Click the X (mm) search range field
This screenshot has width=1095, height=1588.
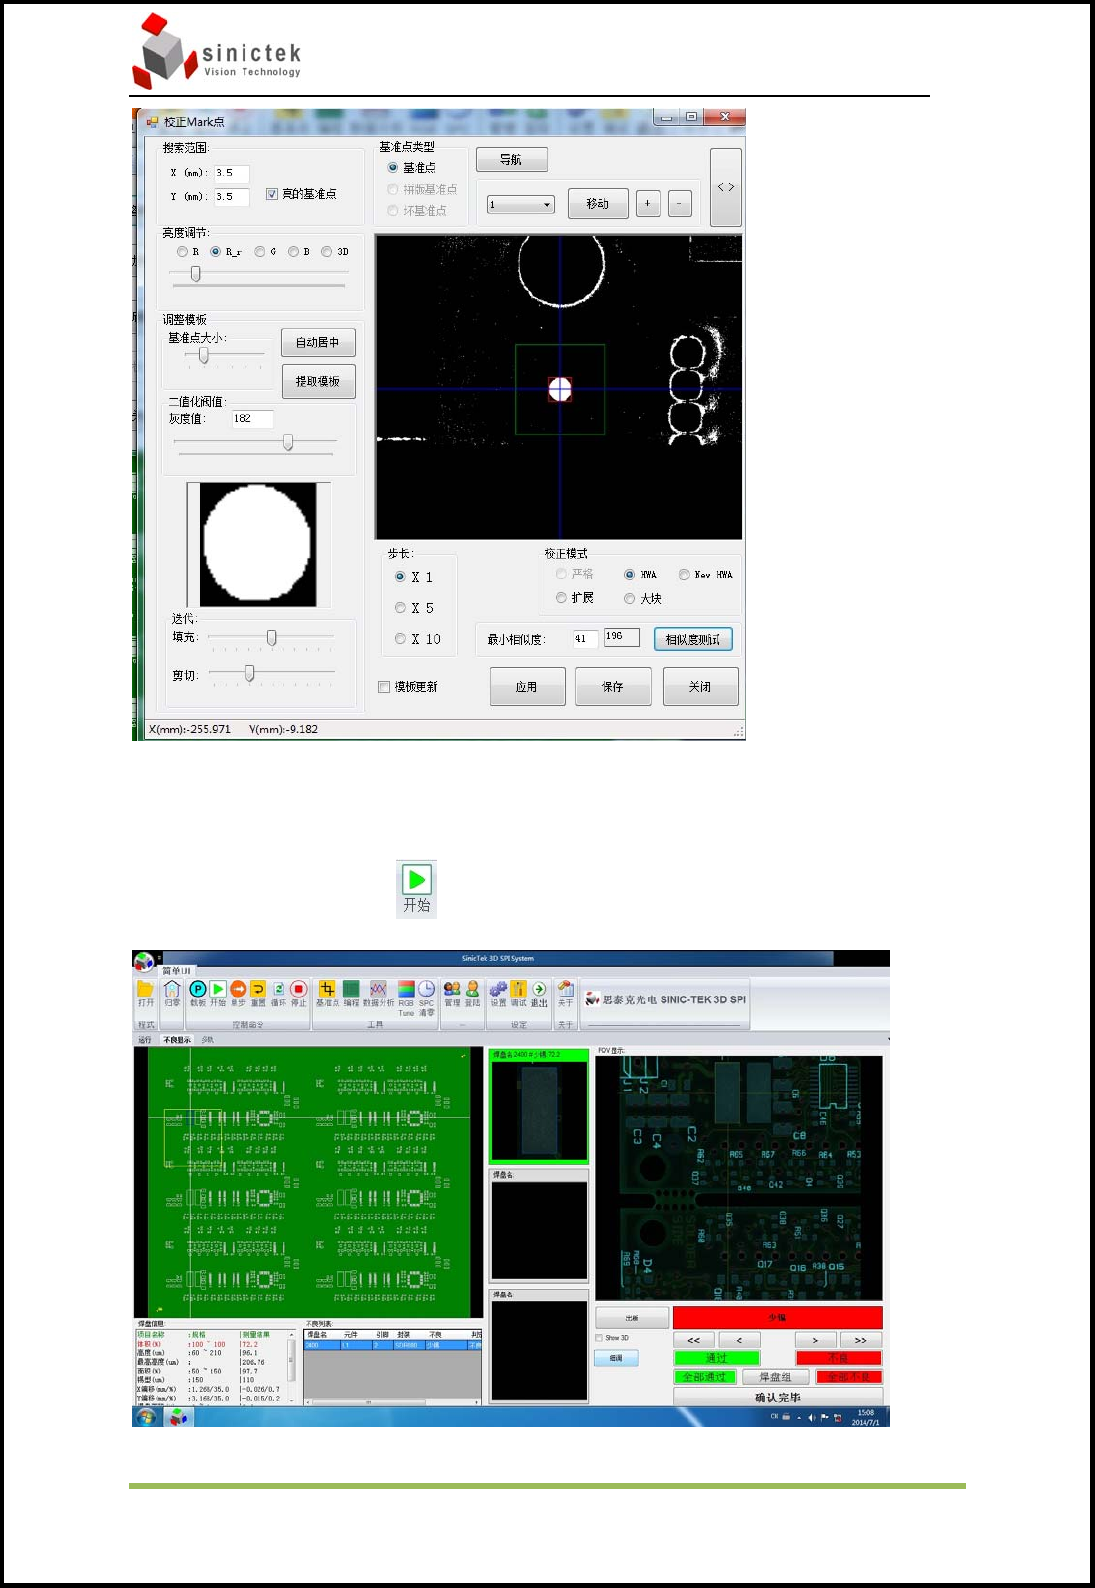(232, 173)
